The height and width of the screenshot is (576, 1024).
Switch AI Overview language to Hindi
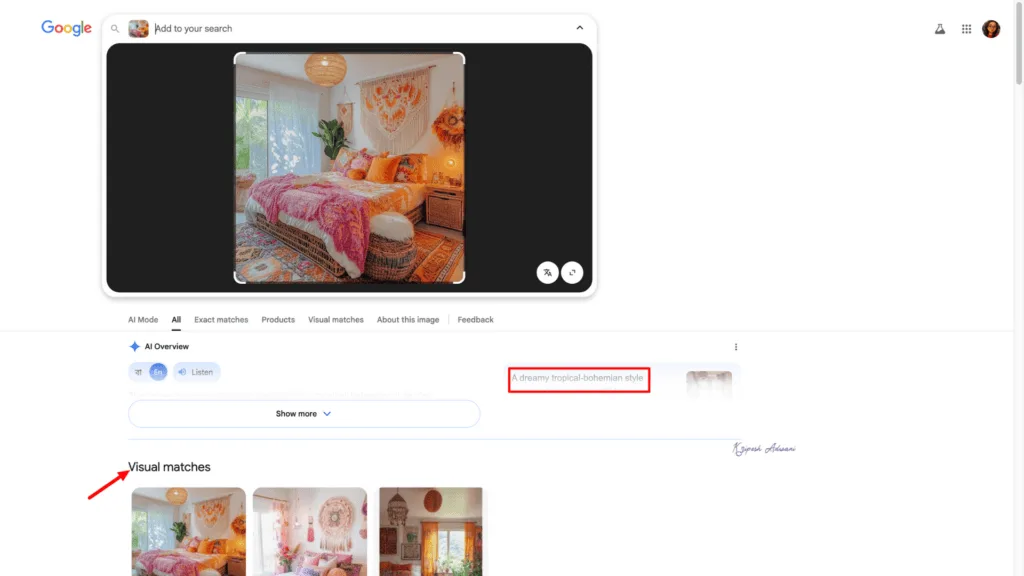point(139,372)
